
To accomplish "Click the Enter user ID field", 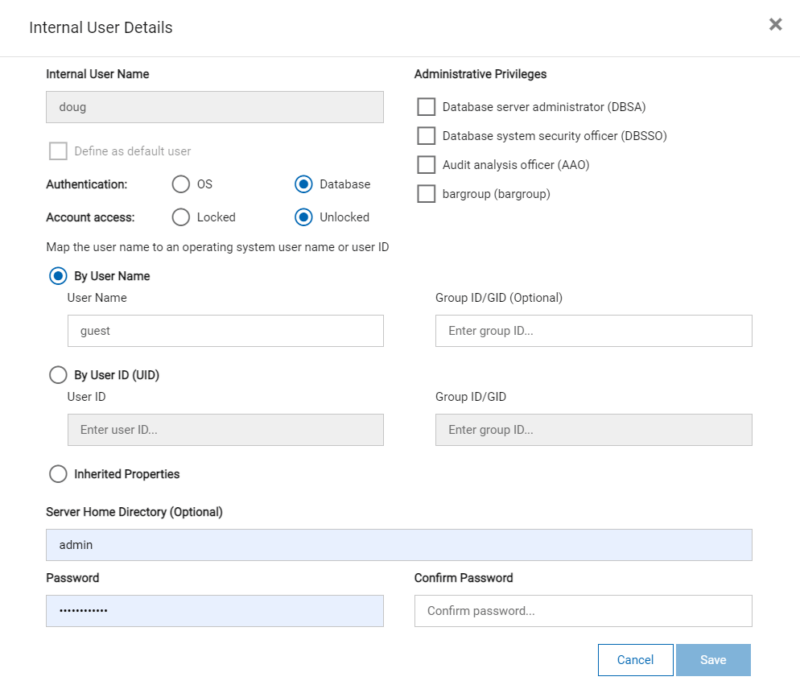I will (x=225, y=429).
